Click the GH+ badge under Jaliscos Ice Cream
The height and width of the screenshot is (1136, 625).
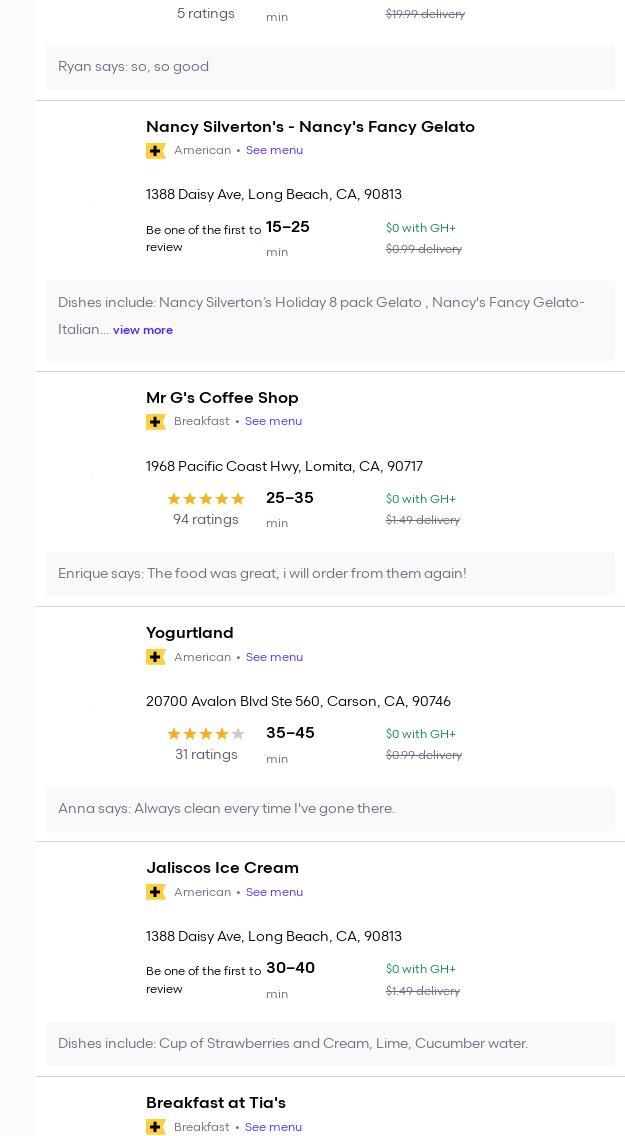[x=156, y=892]
